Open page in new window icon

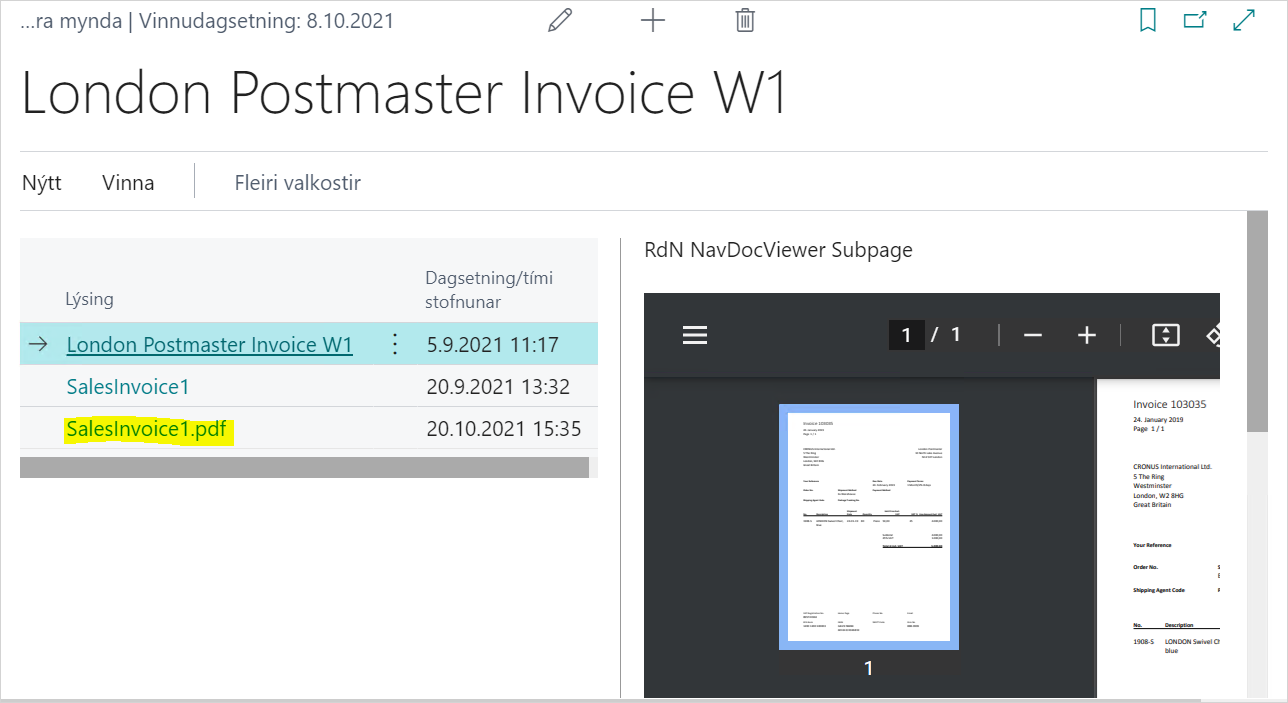tap(1195, 21)
